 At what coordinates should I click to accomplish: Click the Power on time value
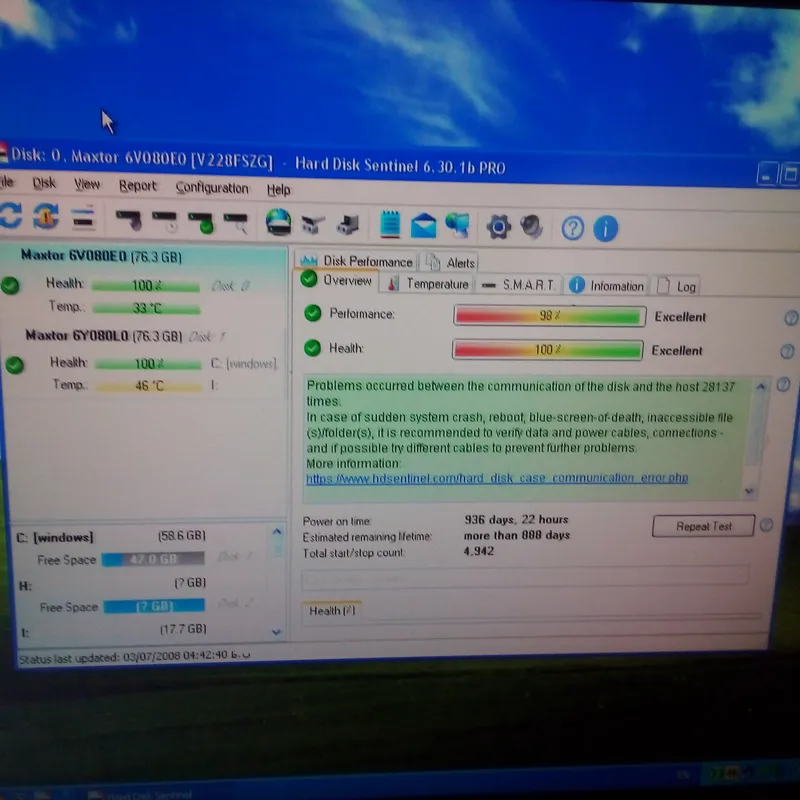pos(516,520)
